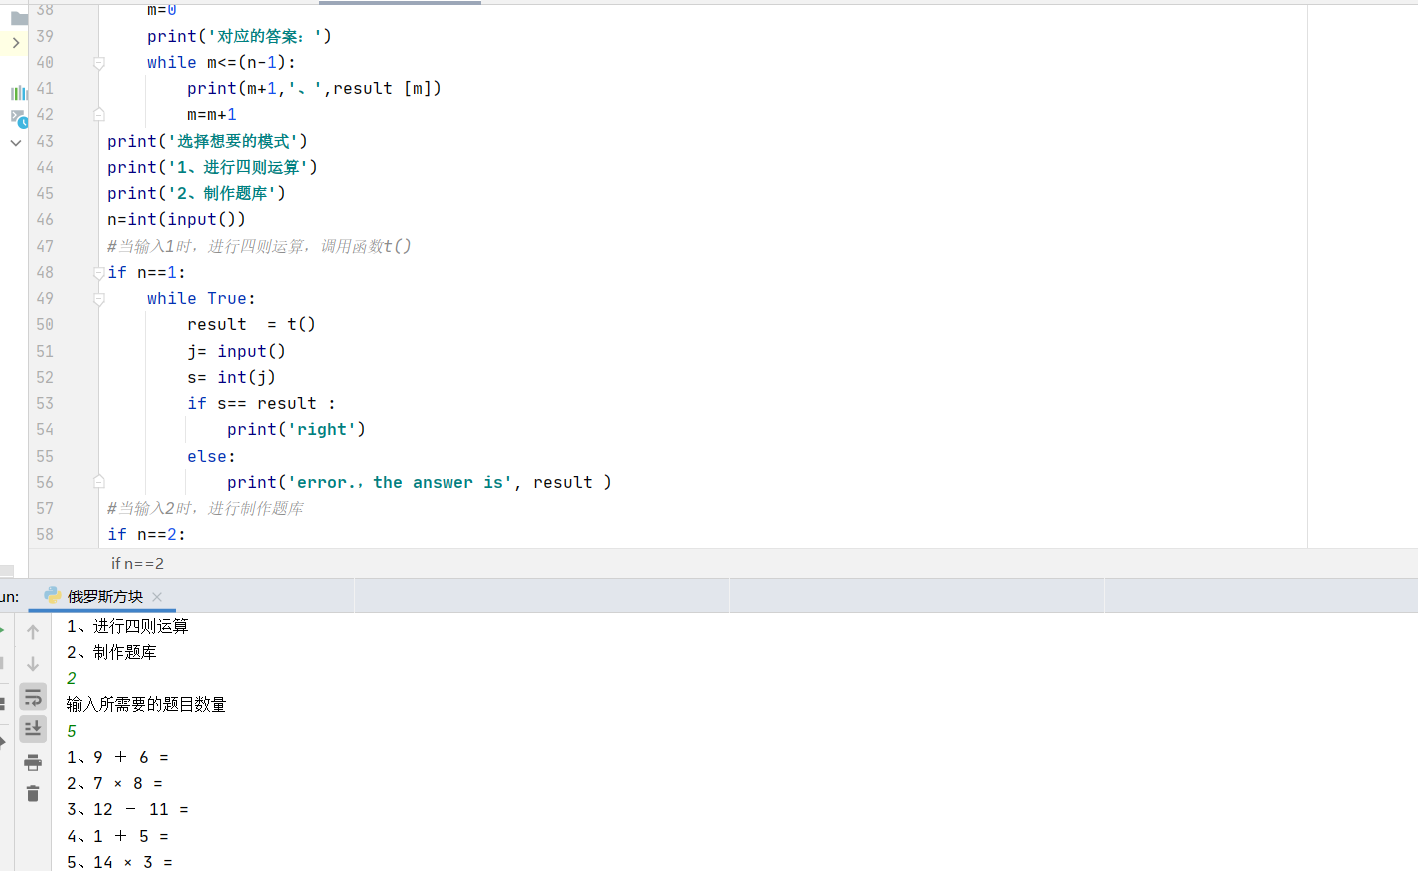Click the console question '1、9 + 6 ='
The height and width of the screenshot is (871, 1418).
click(118, 758)
